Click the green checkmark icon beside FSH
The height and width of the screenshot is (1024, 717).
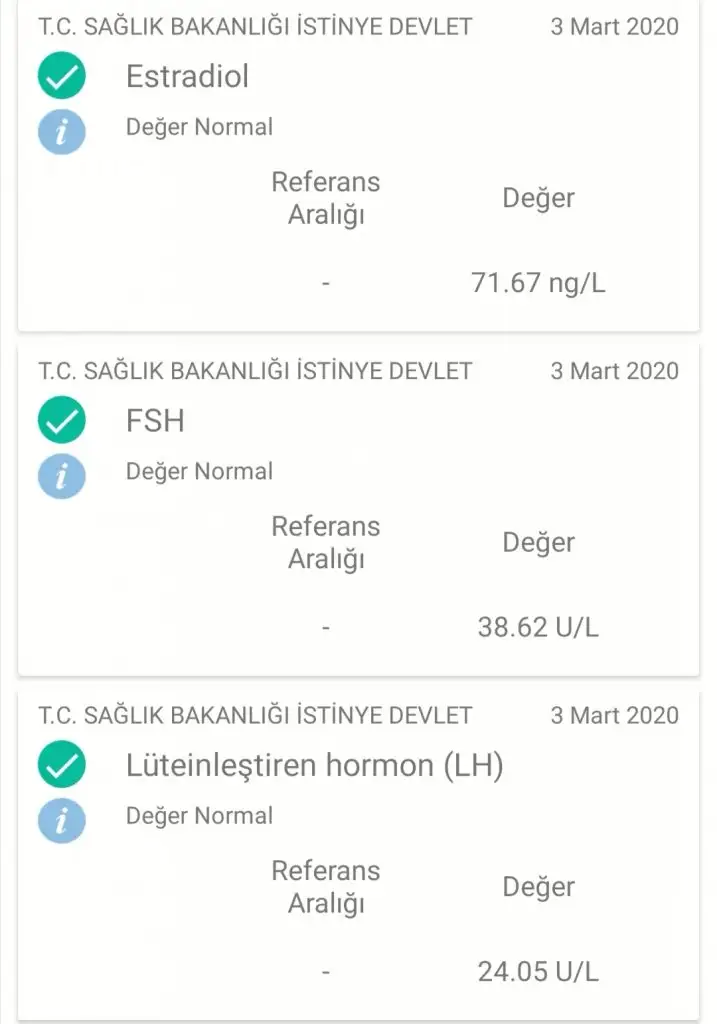click(x=62, y=421)
